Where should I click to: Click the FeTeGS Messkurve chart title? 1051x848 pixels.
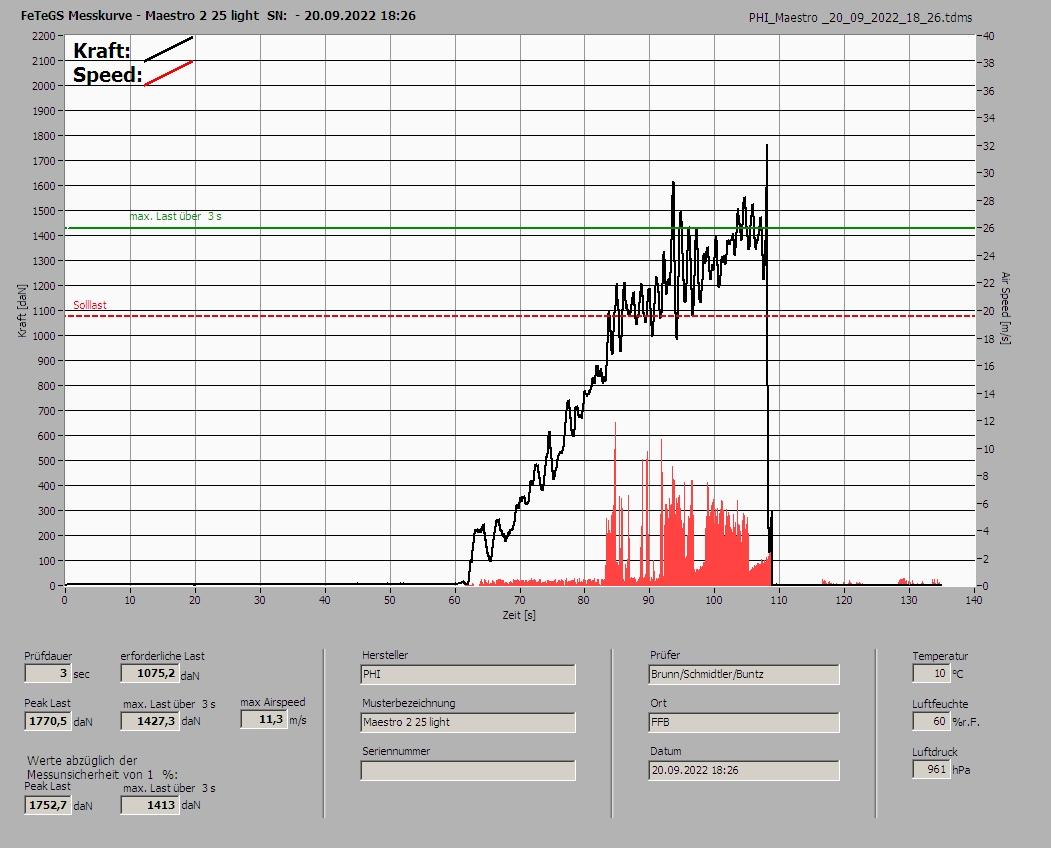pos(218,15)
